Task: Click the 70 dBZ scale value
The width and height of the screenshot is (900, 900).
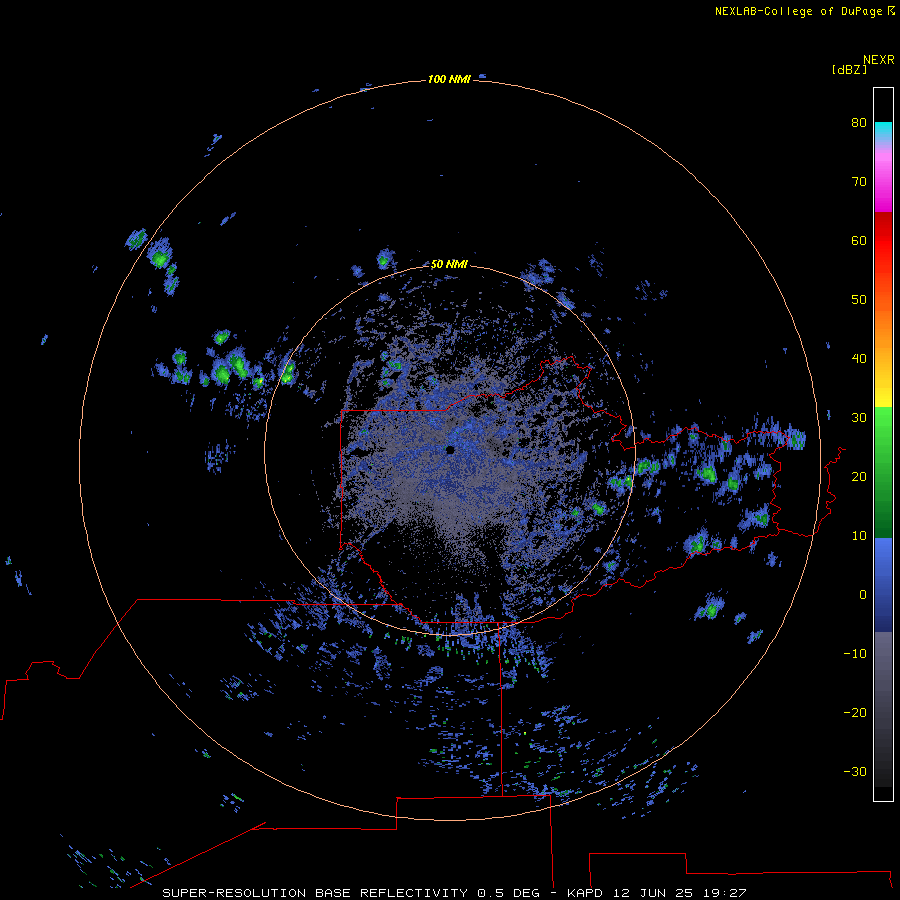Action: (x=859, y=181)
